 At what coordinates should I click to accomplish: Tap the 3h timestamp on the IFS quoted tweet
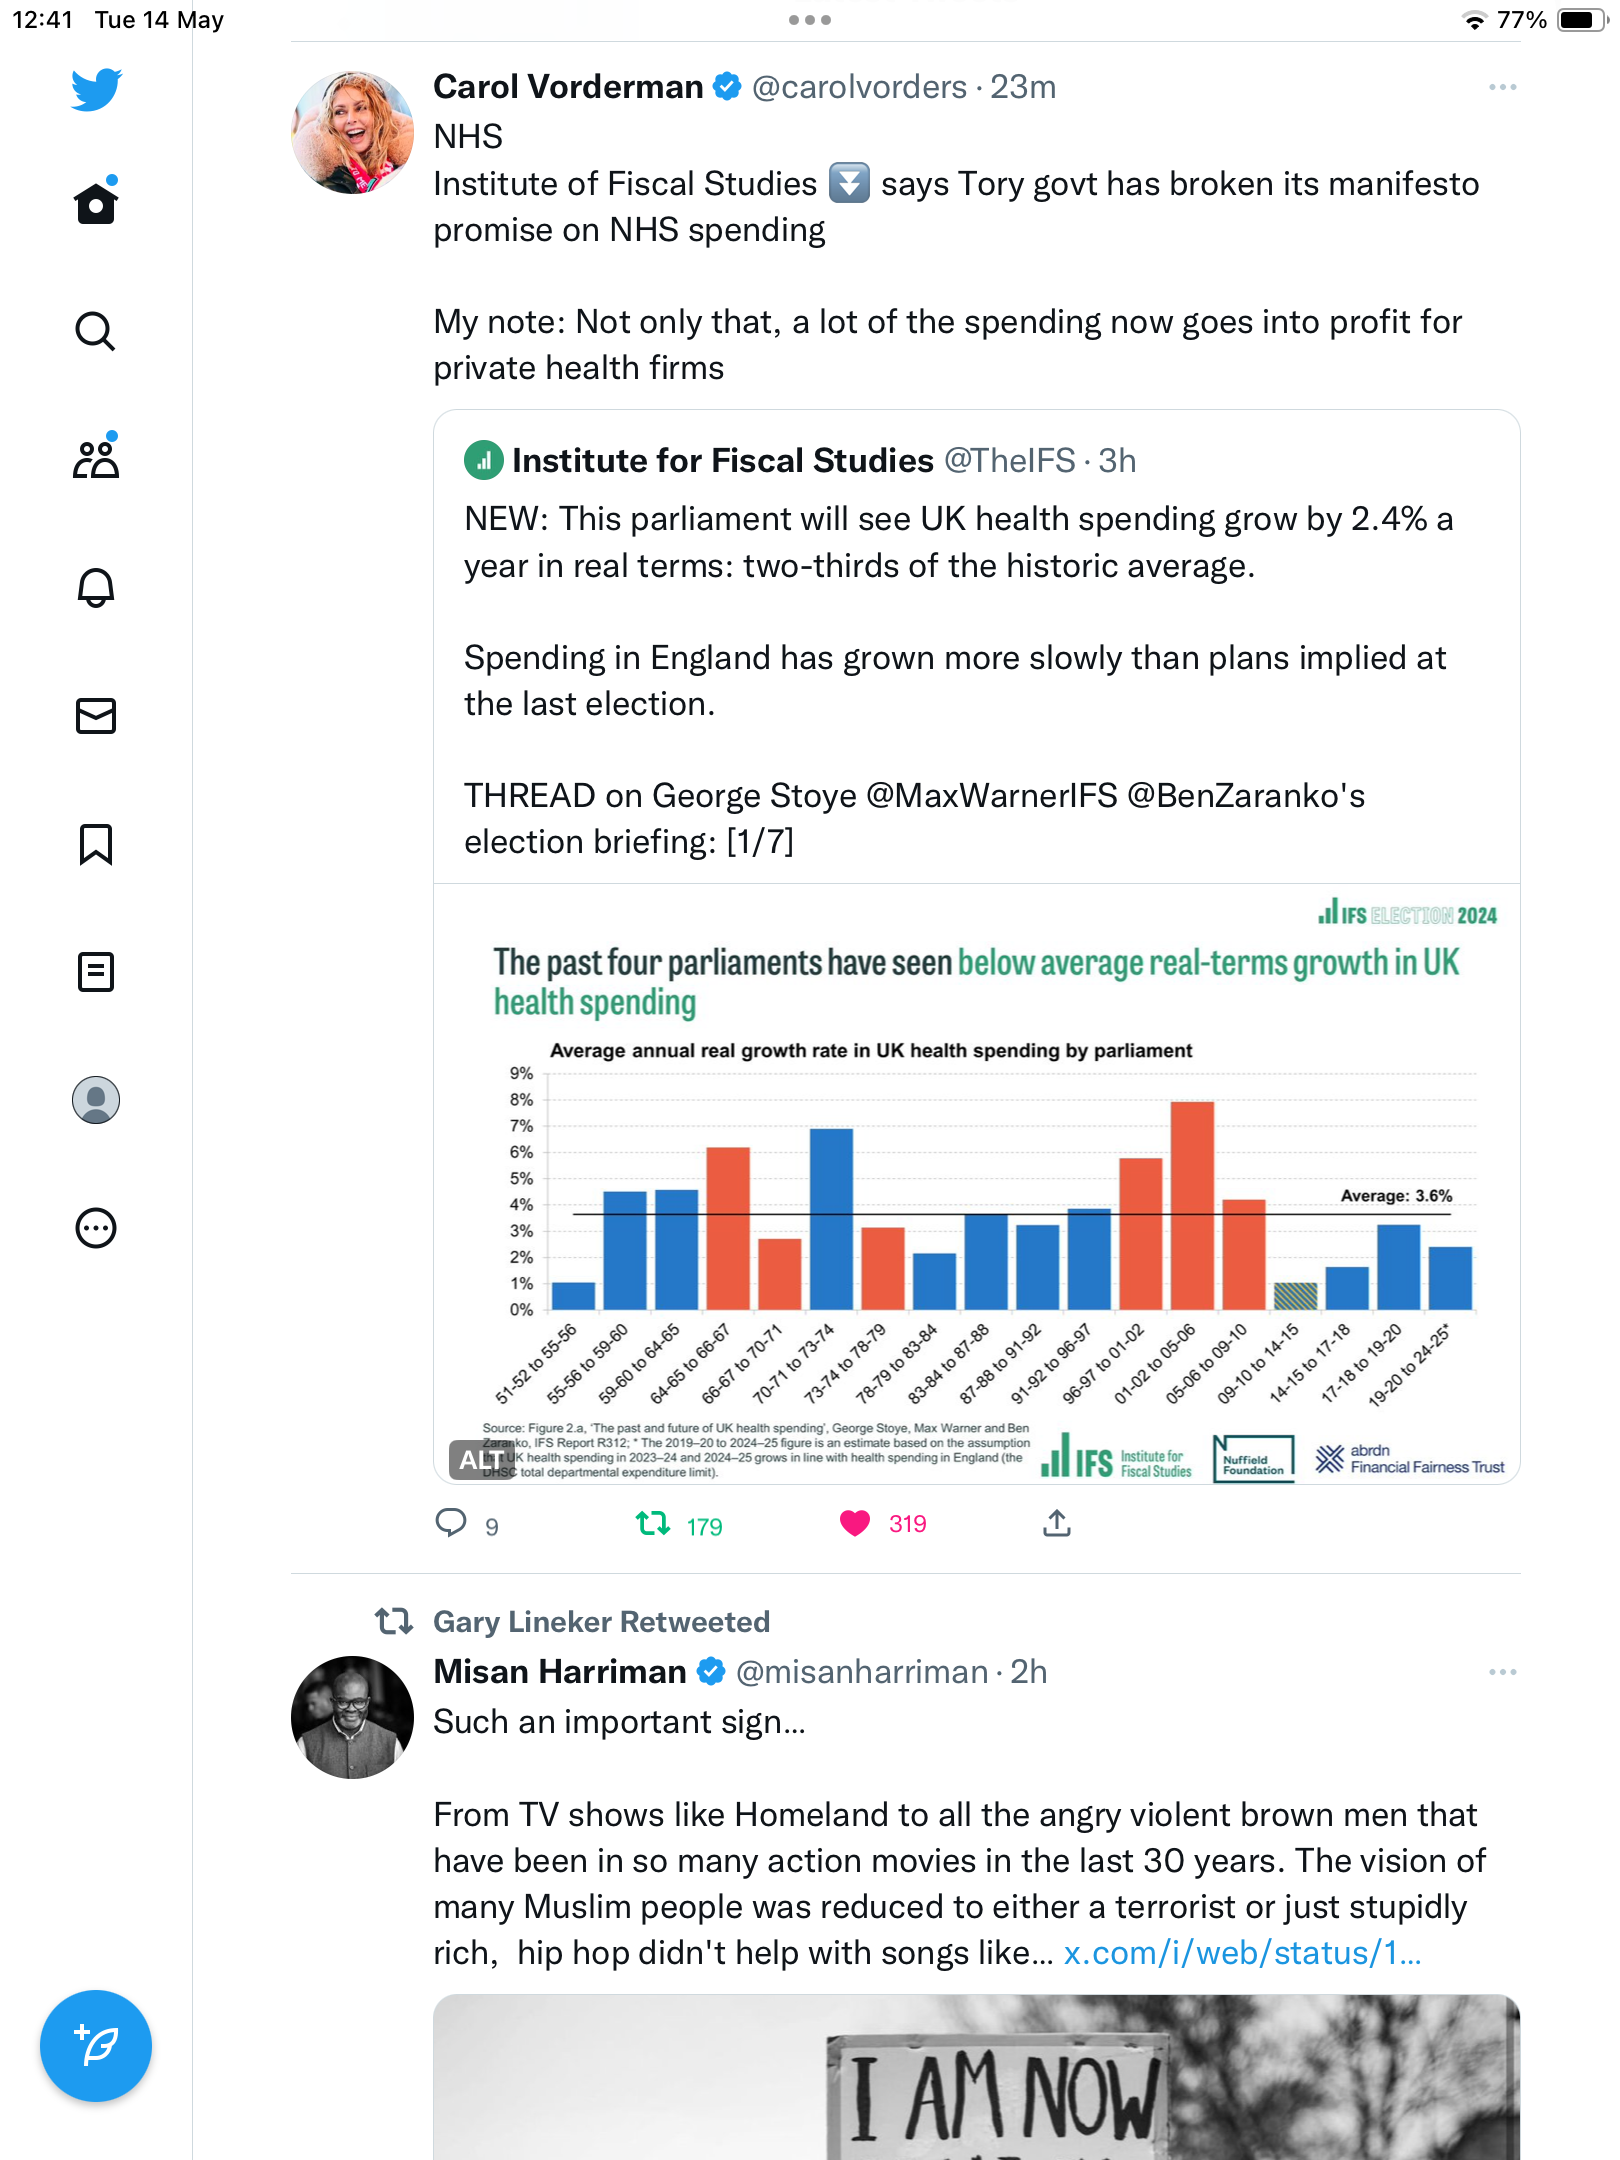[1117, 460]
